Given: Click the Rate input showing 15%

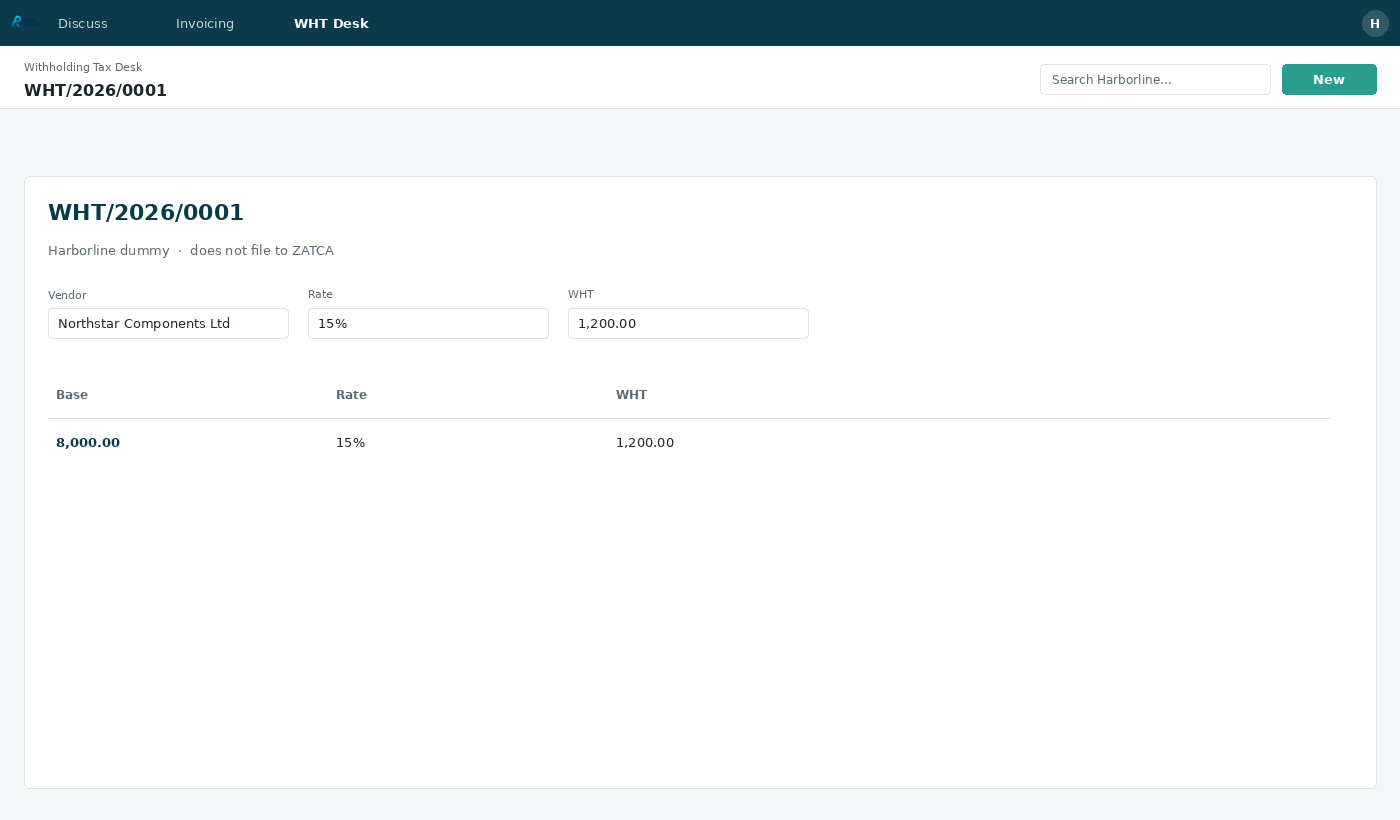Looking at the screenshot, I should 428,323.
